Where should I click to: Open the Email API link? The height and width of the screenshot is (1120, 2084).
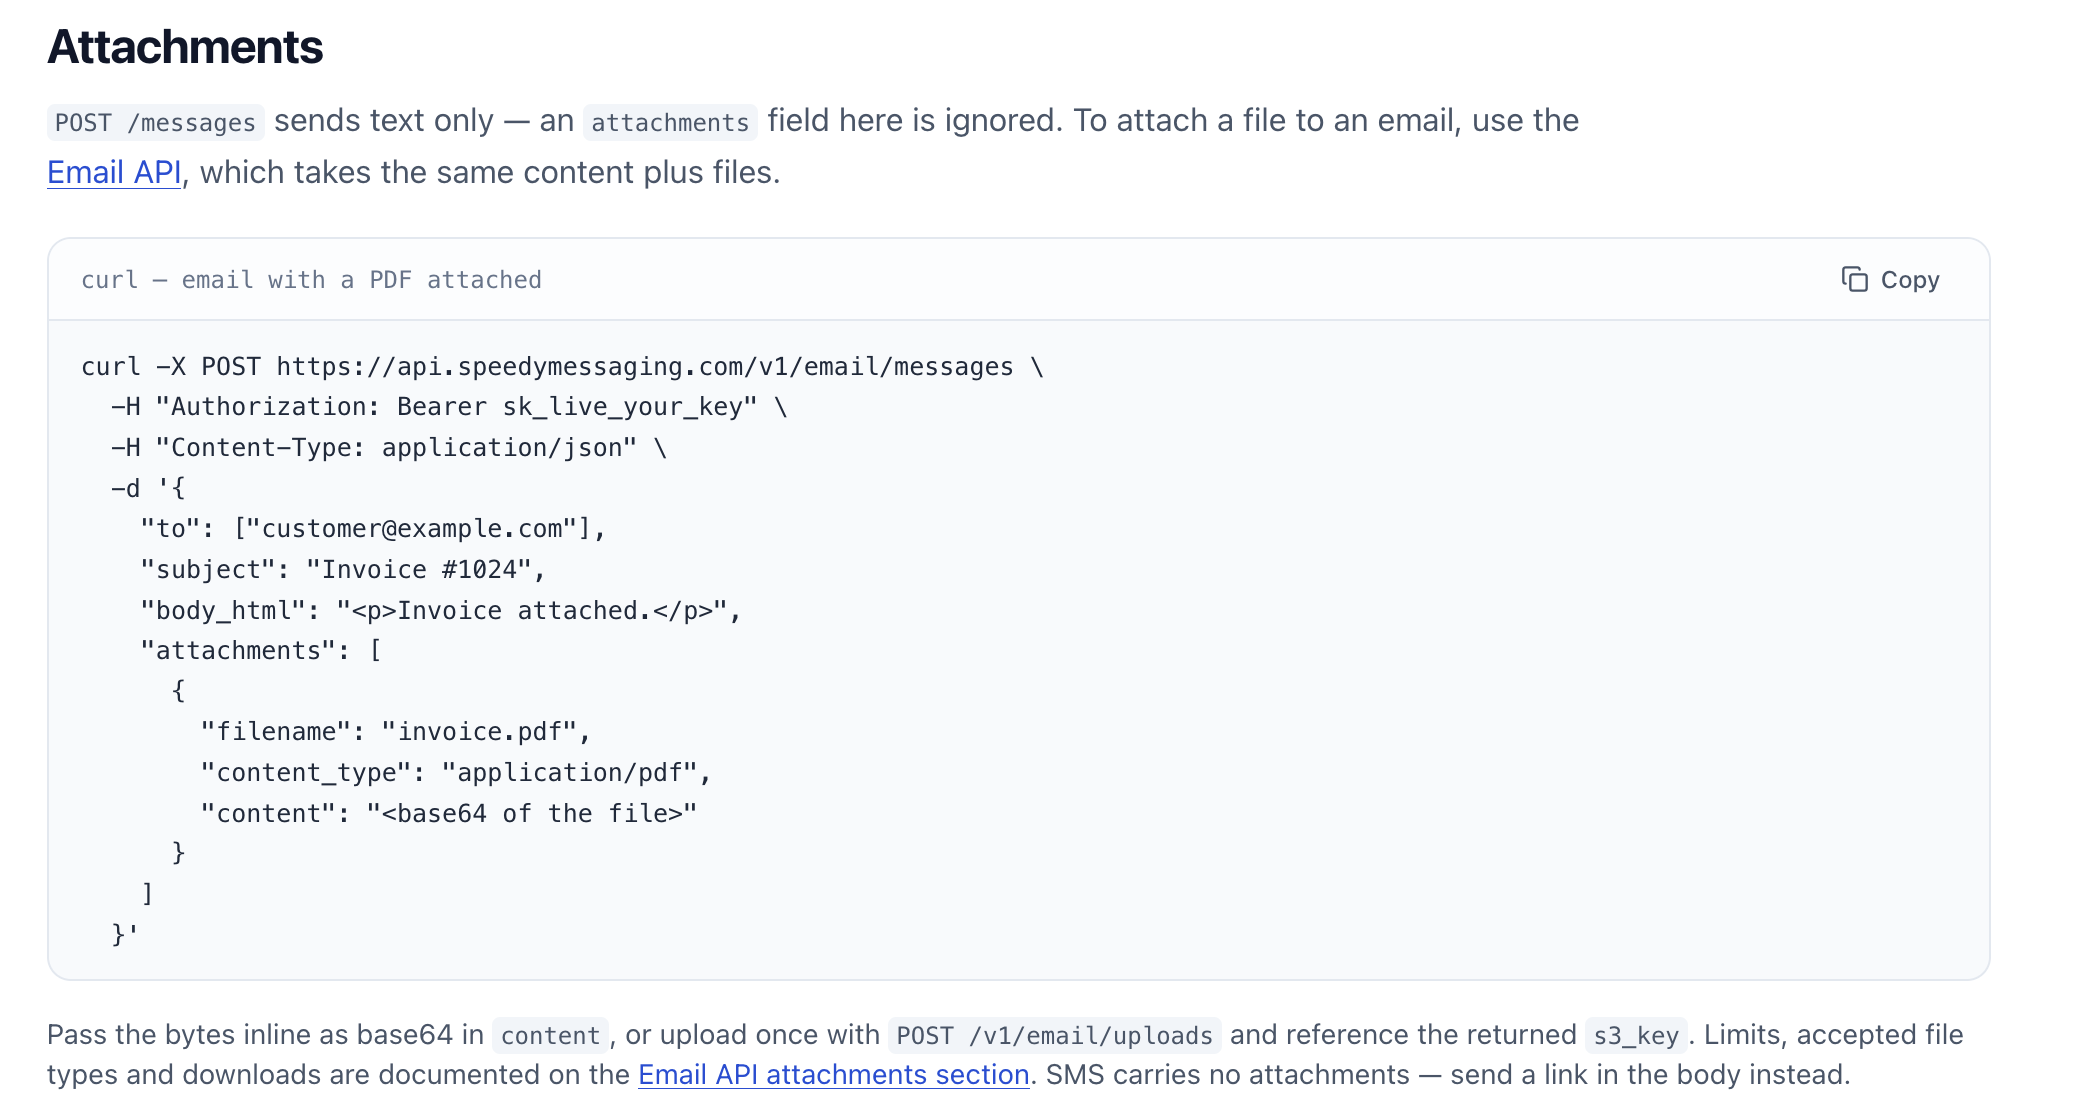(x=114, y=172)
